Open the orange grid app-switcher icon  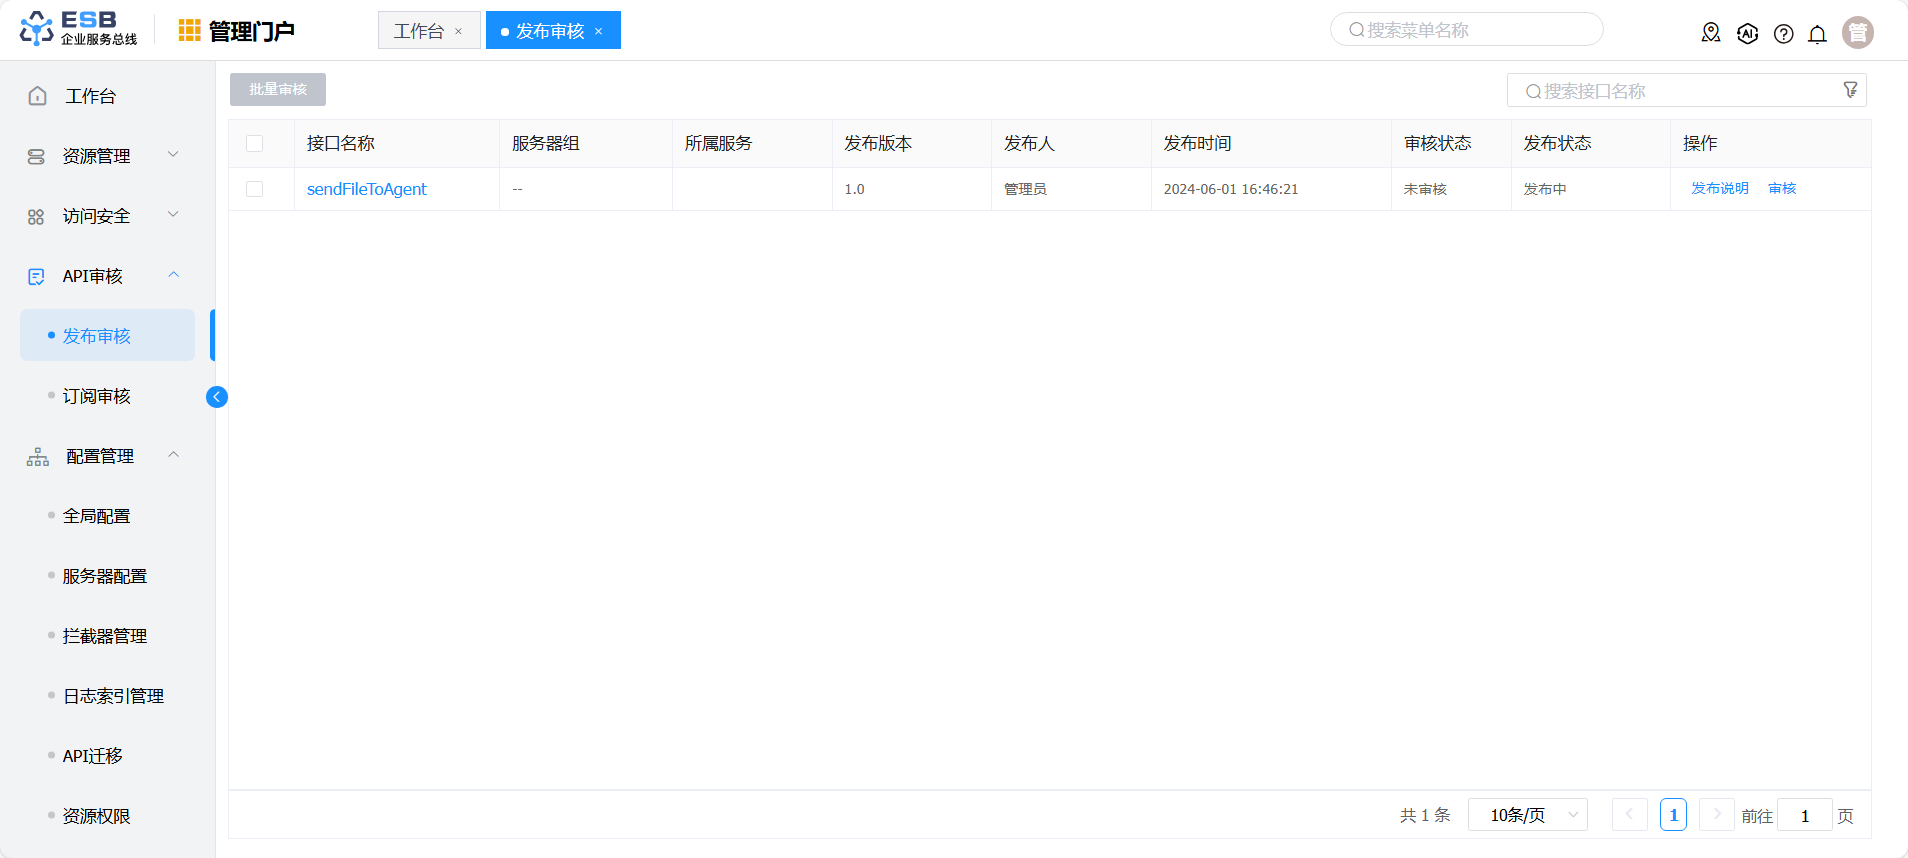point(189,31)
